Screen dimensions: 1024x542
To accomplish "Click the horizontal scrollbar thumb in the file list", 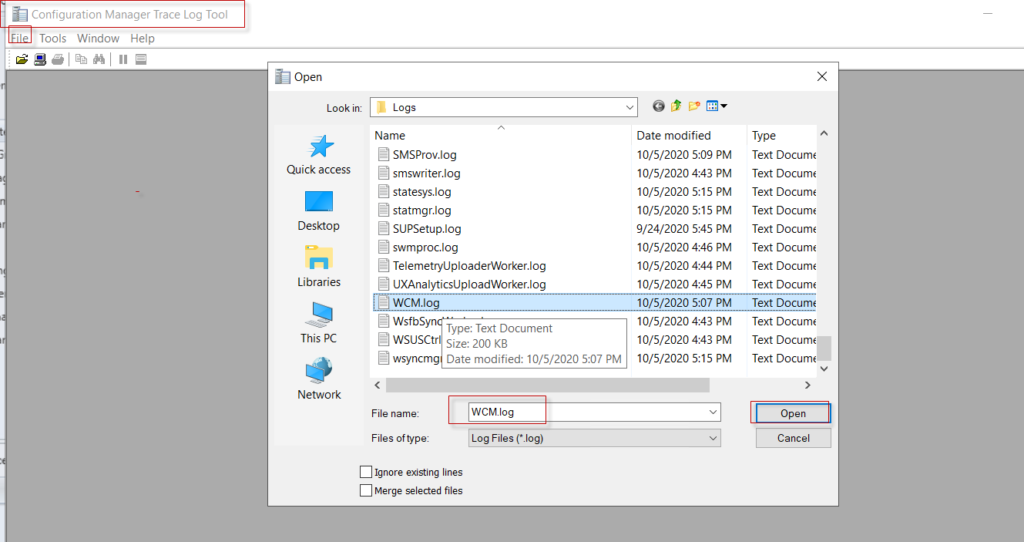I will pos(547,385).
